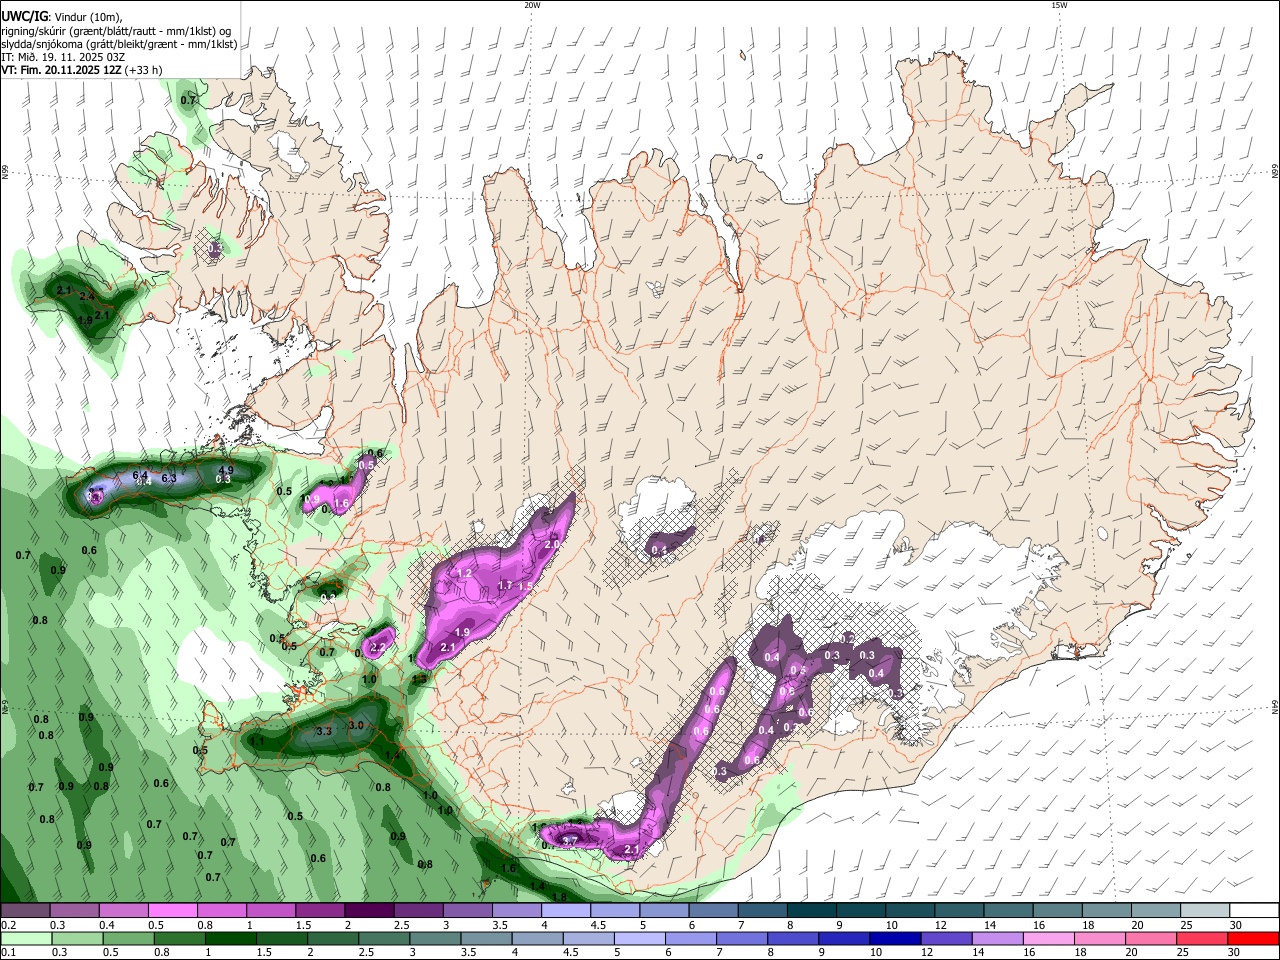Pick the dark navy 10–12 rain legend swatch
The width and height of the screenshot is (1280, 960).
(x=893, y=938)
